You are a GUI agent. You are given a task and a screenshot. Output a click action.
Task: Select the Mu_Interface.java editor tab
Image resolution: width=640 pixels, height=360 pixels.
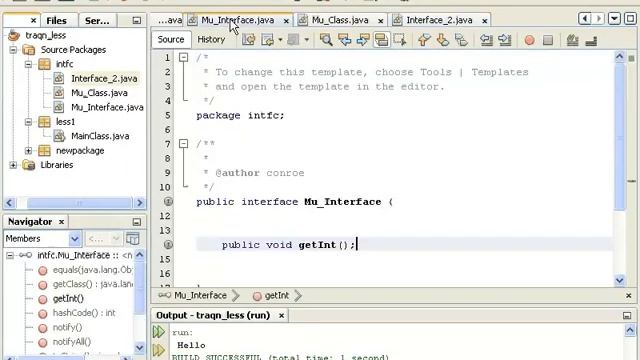click(x=238, y=20)
